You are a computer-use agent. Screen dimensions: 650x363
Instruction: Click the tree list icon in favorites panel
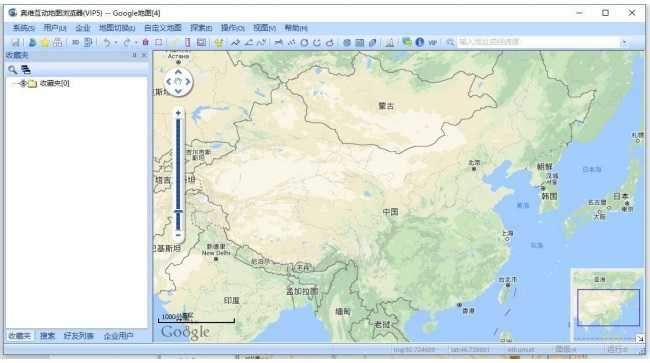tap(26, 70)
